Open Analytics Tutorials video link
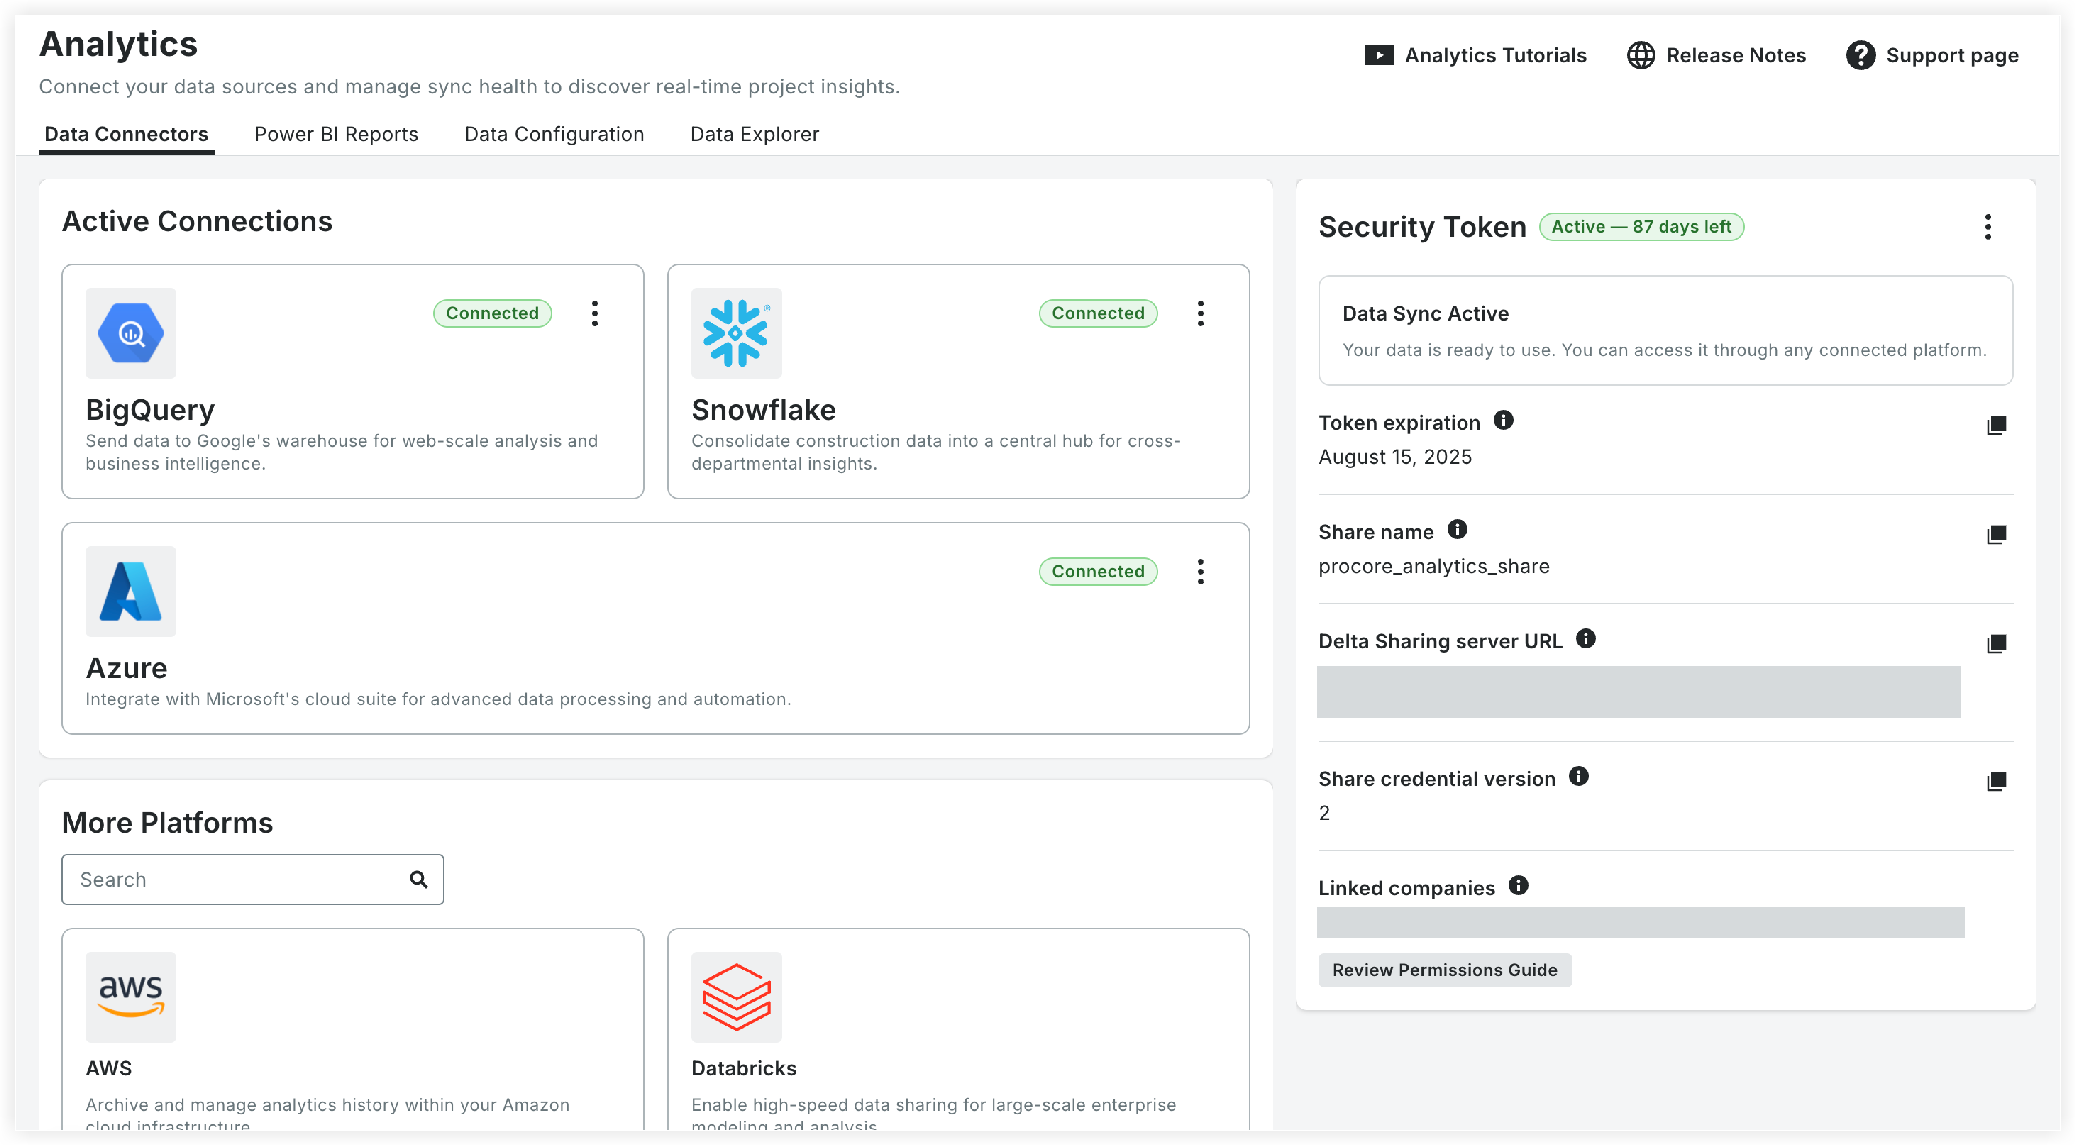This screenshot has height=1146, width=2076. [1475, 55]
